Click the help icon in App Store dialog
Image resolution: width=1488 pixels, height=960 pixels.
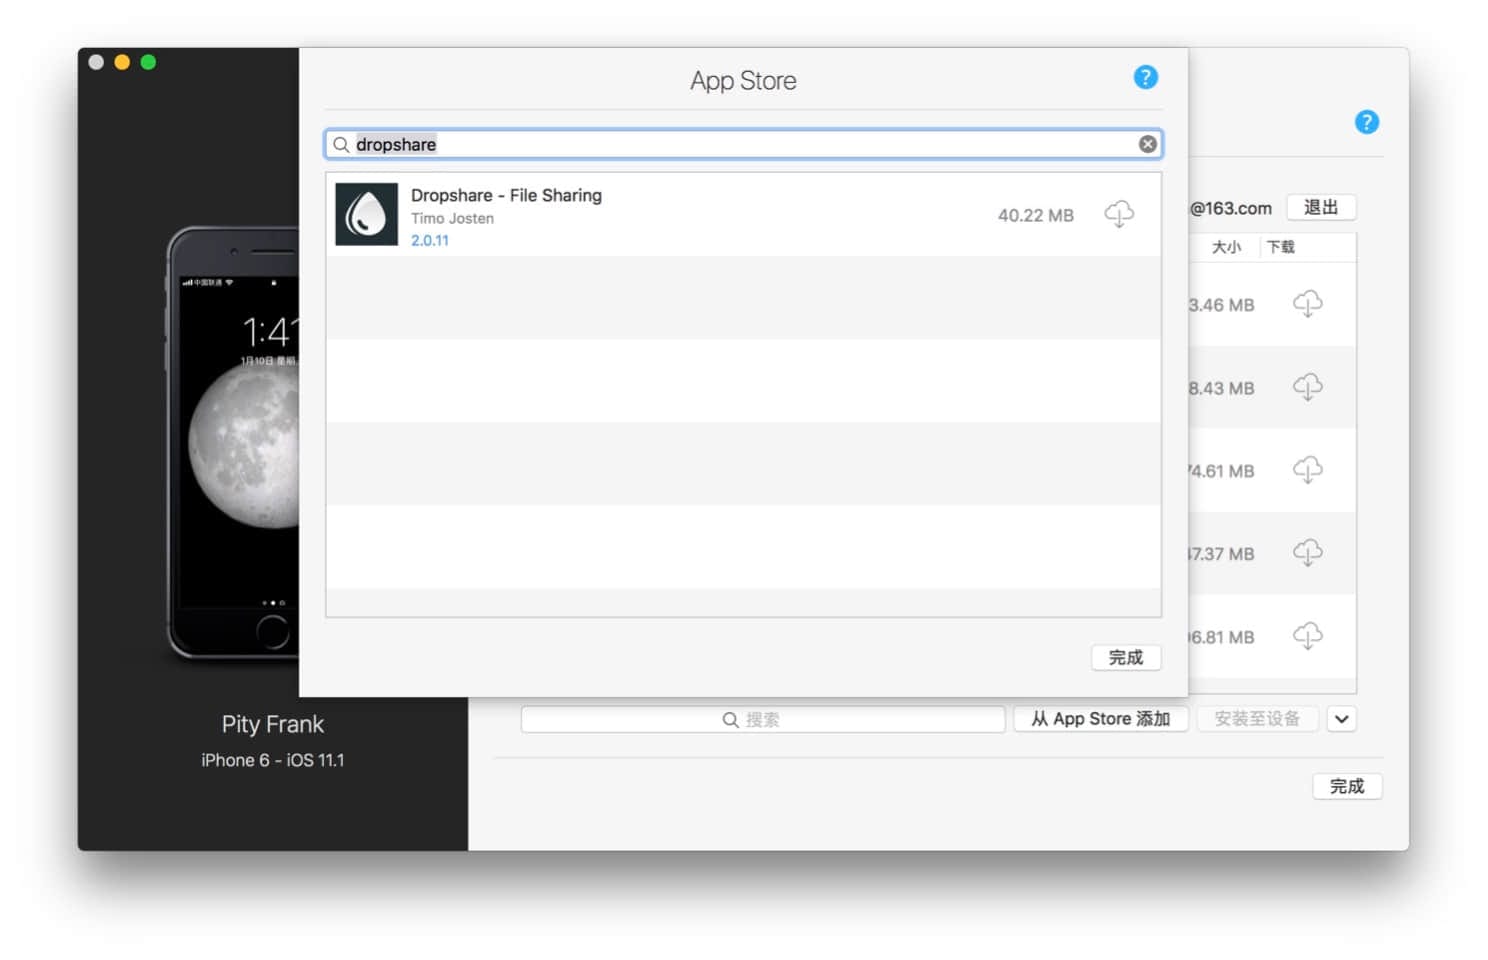point(1145,77)
